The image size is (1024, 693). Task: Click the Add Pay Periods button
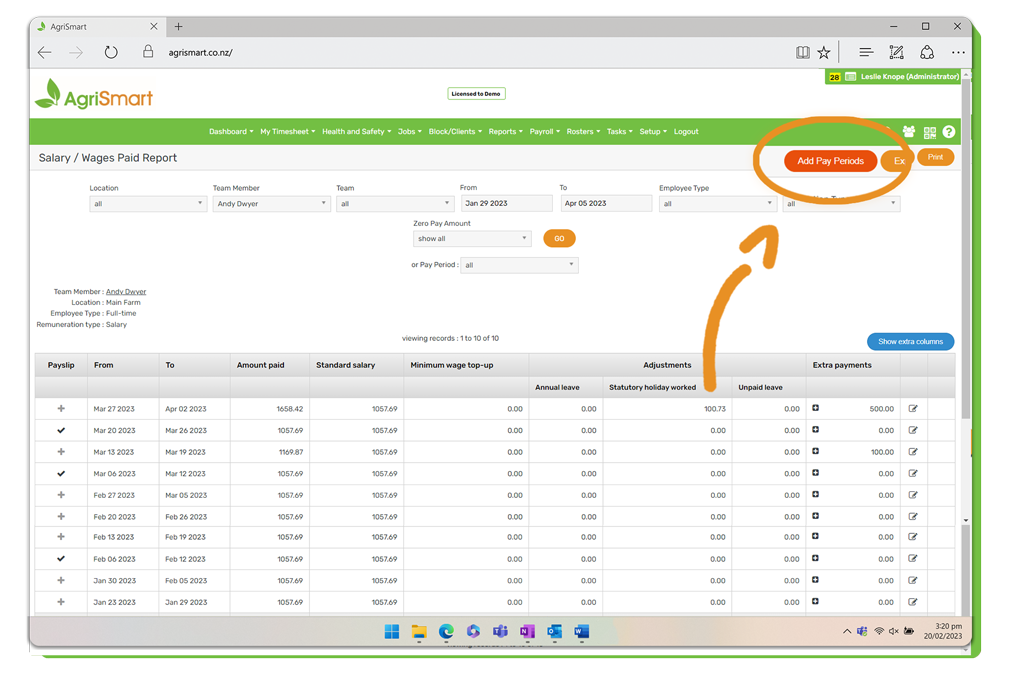[830, 161]
